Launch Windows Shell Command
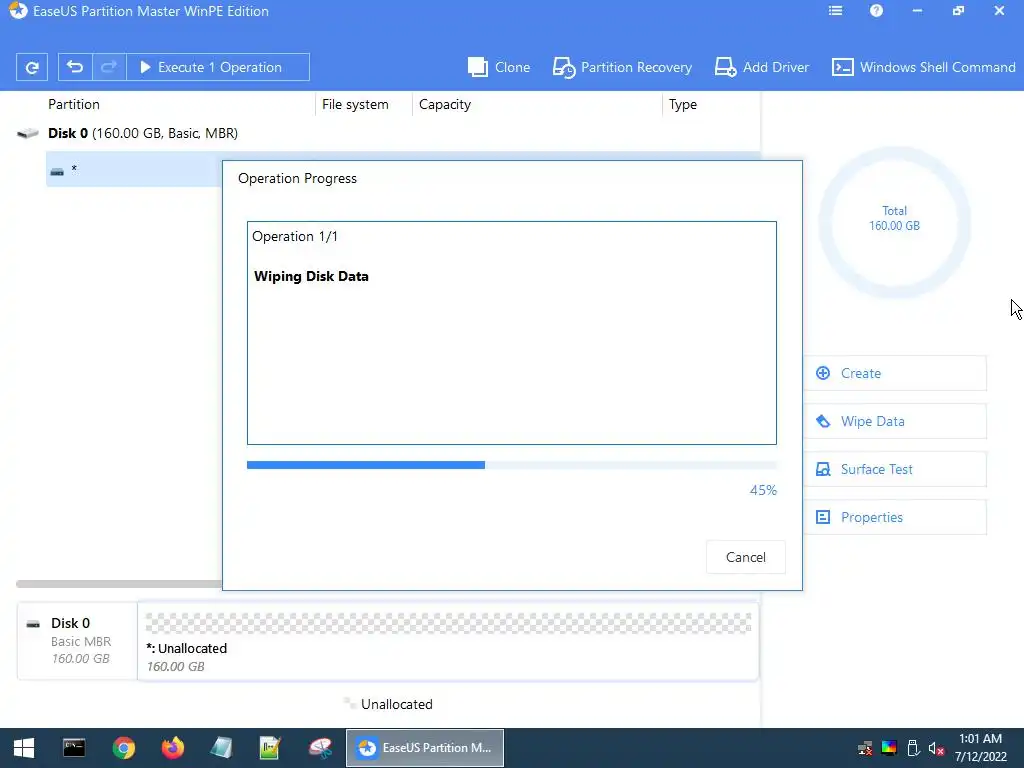This screenshot has height=768, width=1024. 923,67
